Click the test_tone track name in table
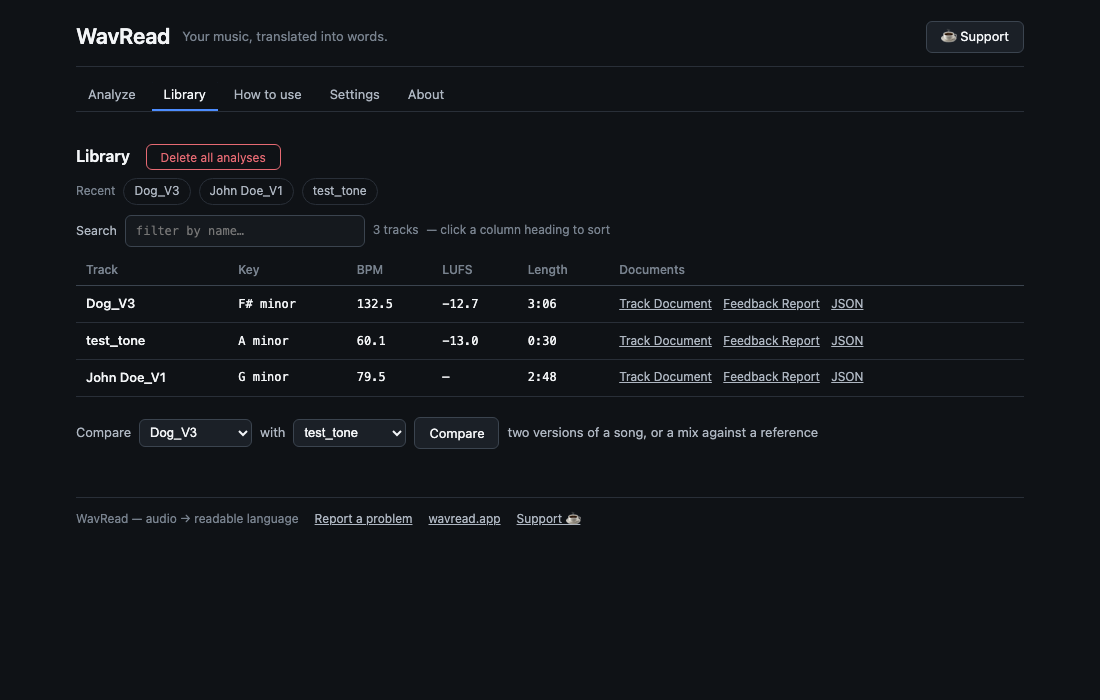 [115, 341]
